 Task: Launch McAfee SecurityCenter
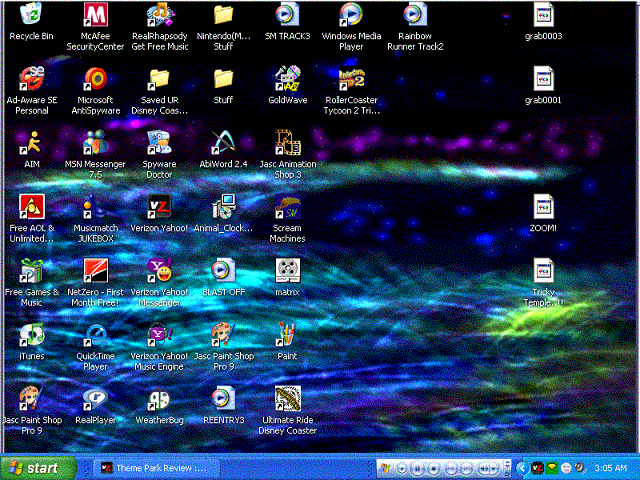pos(96,27)
